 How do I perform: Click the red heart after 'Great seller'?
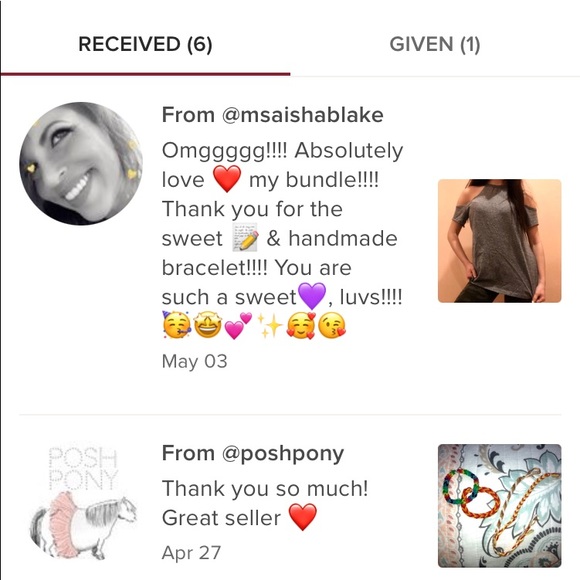tap(303, 517)
